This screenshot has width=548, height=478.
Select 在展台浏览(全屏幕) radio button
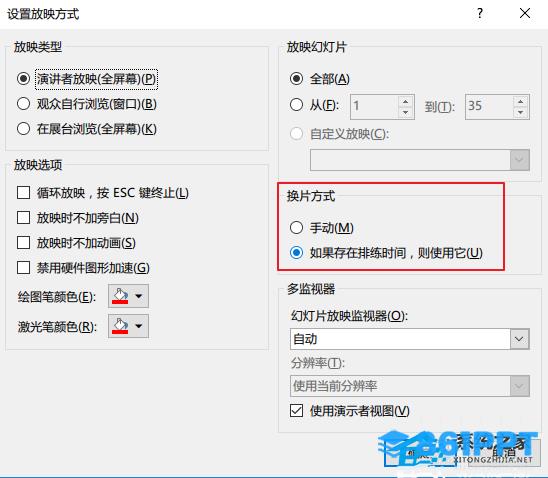click(x=23, y=129)
